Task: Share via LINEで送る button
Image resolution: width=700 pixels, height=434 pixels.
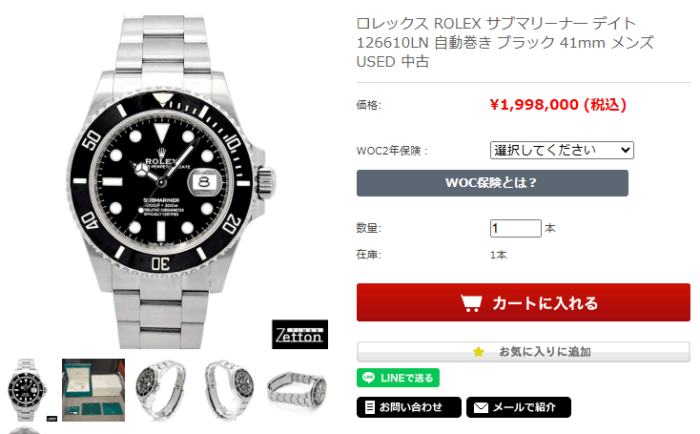Action: coord(398,378)
